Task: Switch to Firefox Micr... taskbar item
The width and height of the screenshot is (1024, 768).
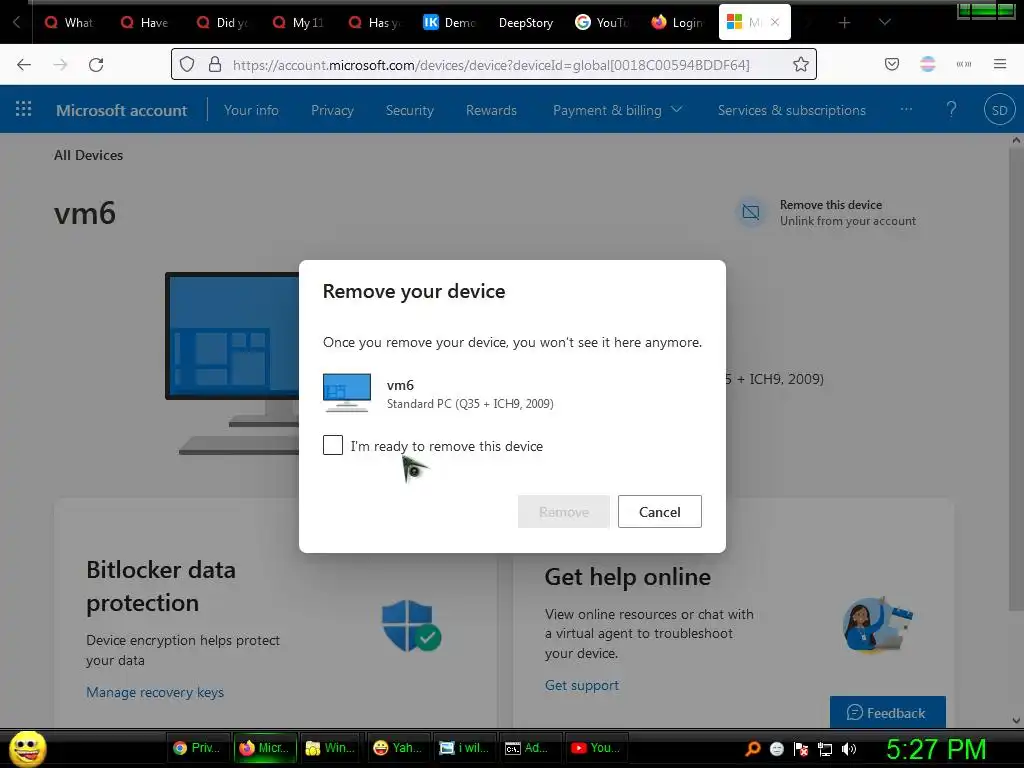Action: tap(264, 748)
